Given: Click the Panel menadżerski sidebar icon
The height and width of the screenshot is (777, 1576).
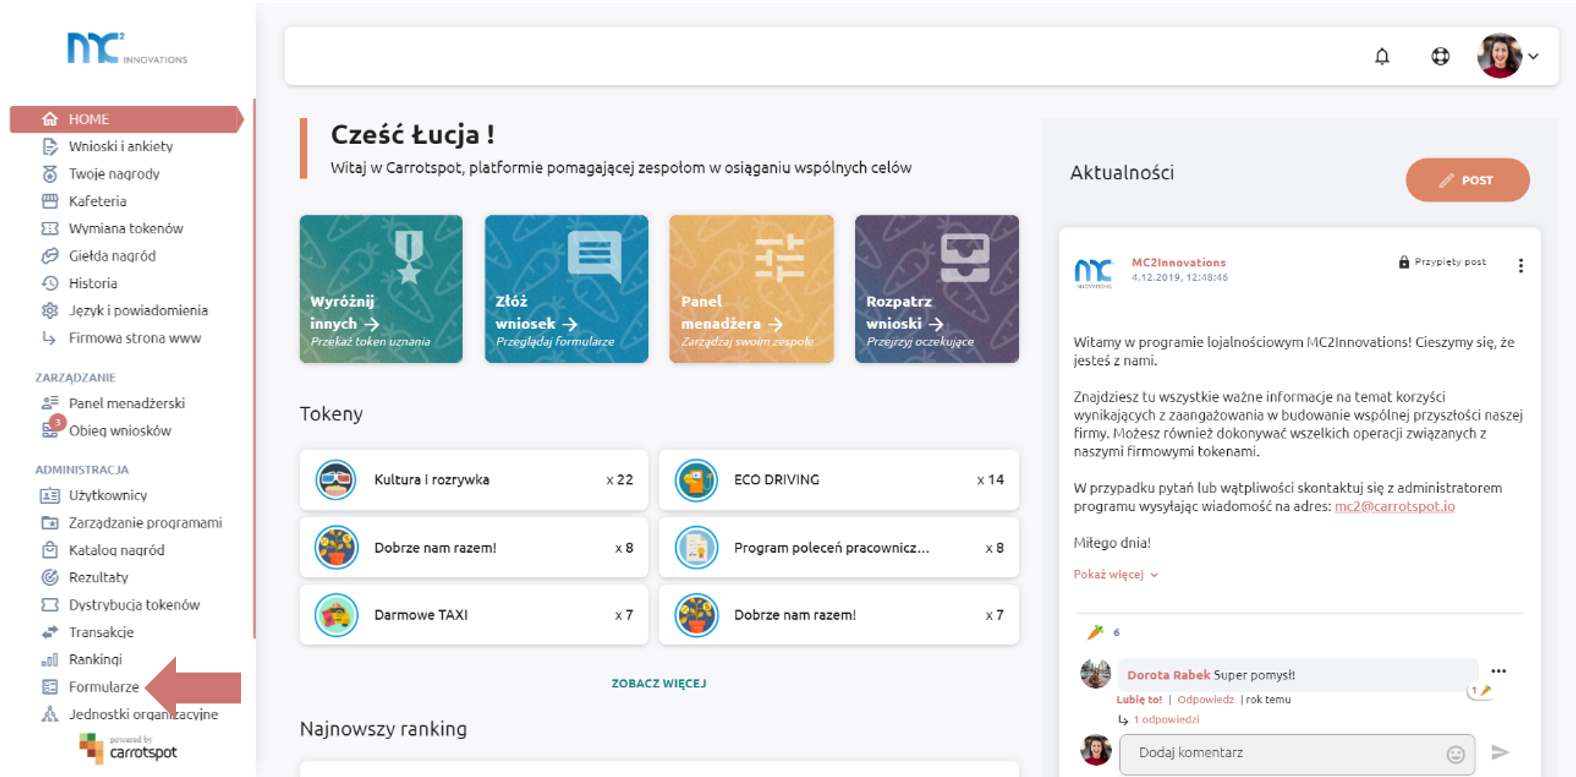Looking at the screenshot, I should pyautogui.click(x=50, y=403).
